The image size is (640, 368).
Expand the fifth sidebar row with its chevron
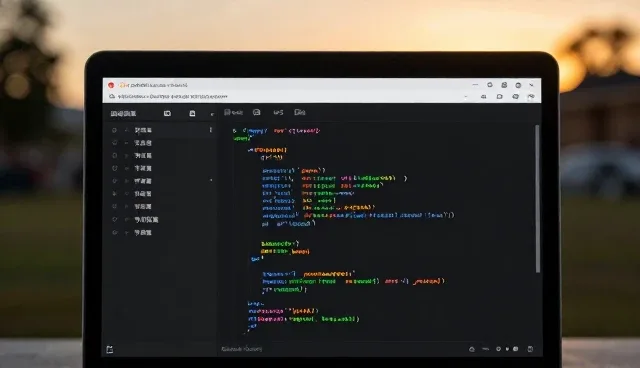tap(127, 181)
